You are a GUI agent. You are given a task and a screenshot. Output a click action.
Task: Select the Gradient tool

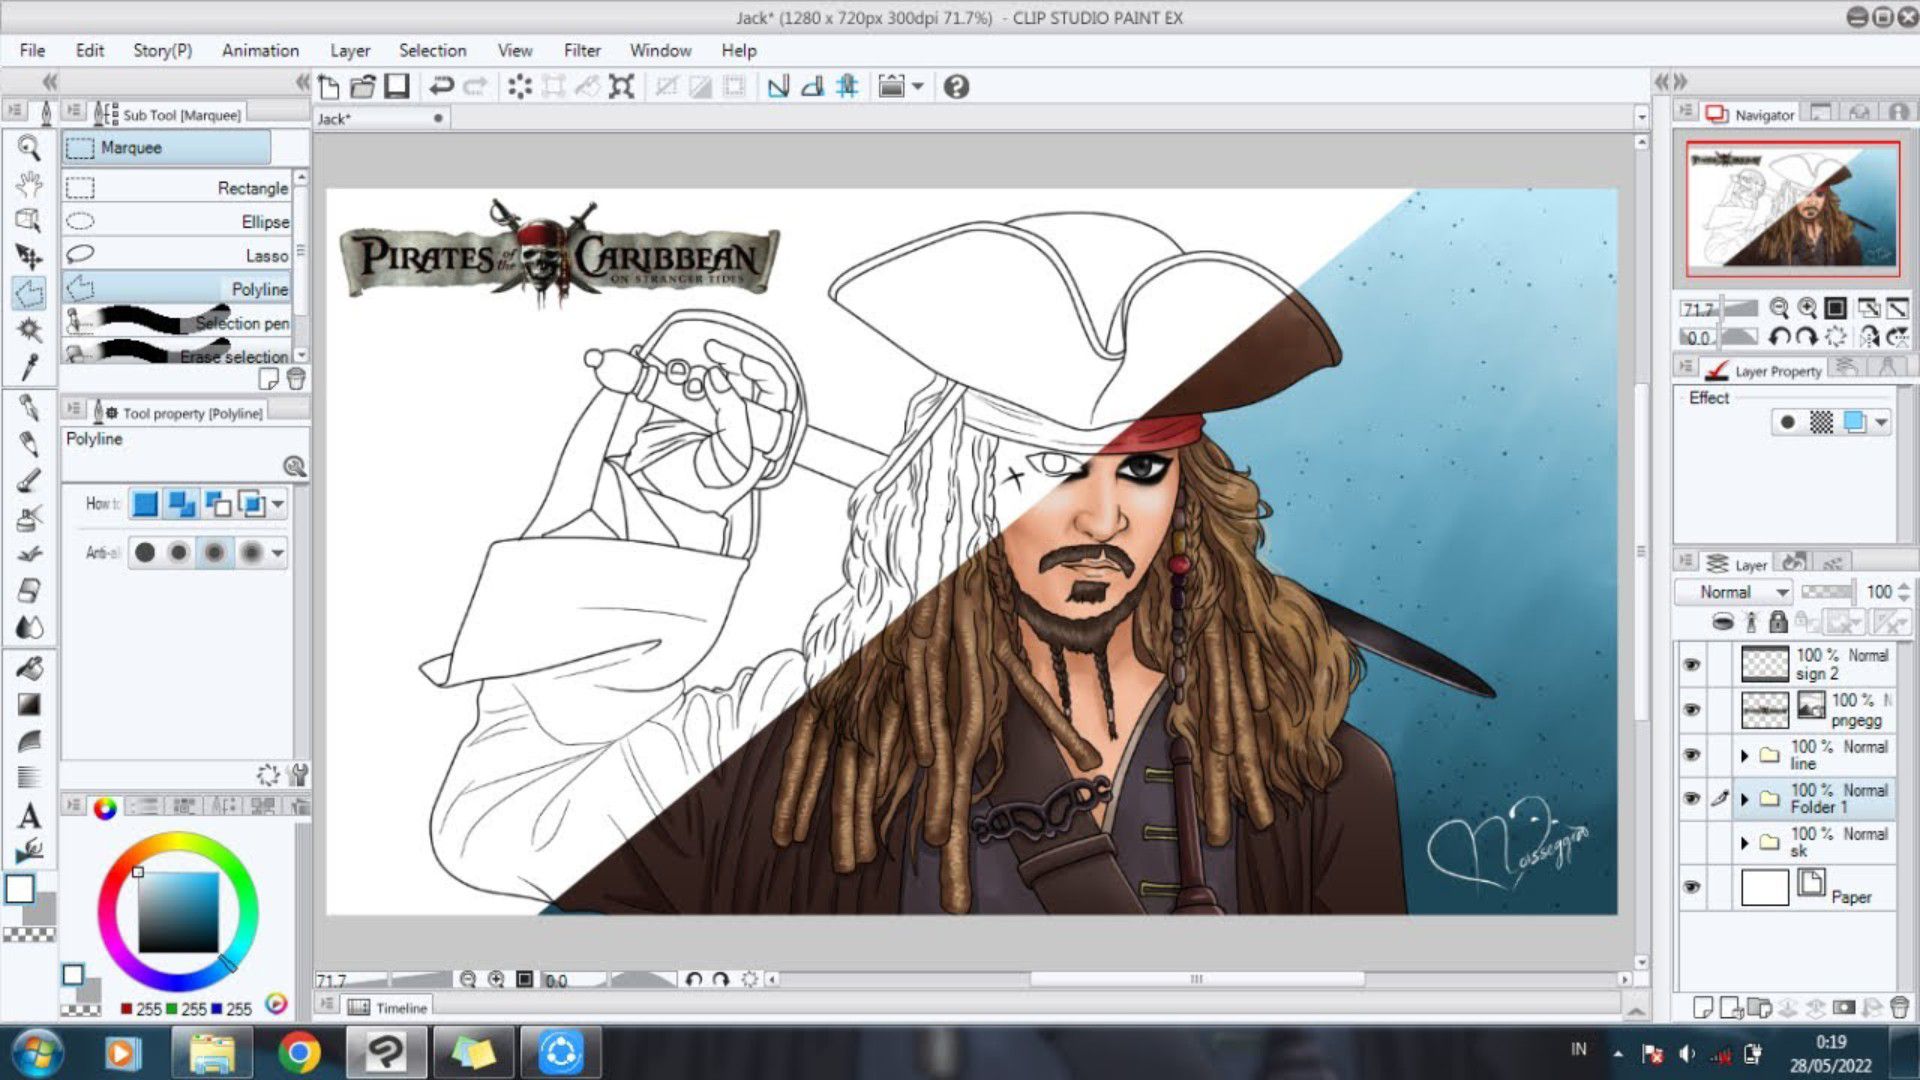pyautogui.click(x=29, y=704)
